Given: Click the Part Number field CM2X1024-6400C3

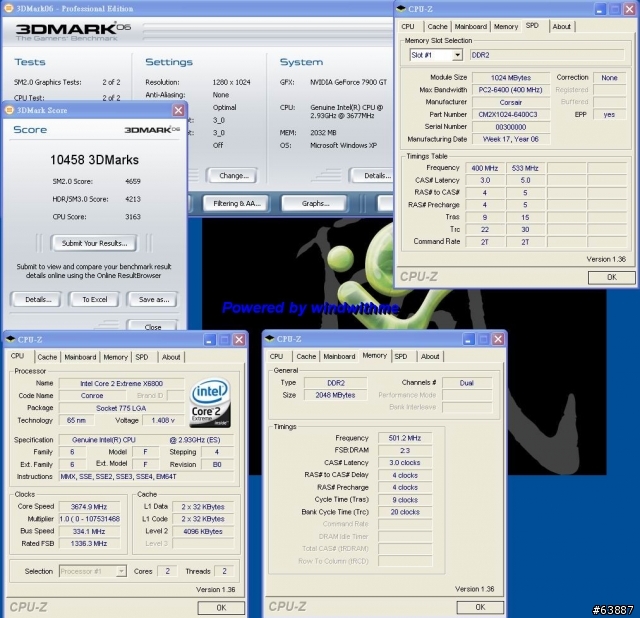Looking at the screenshot, I should coord(511,115).
